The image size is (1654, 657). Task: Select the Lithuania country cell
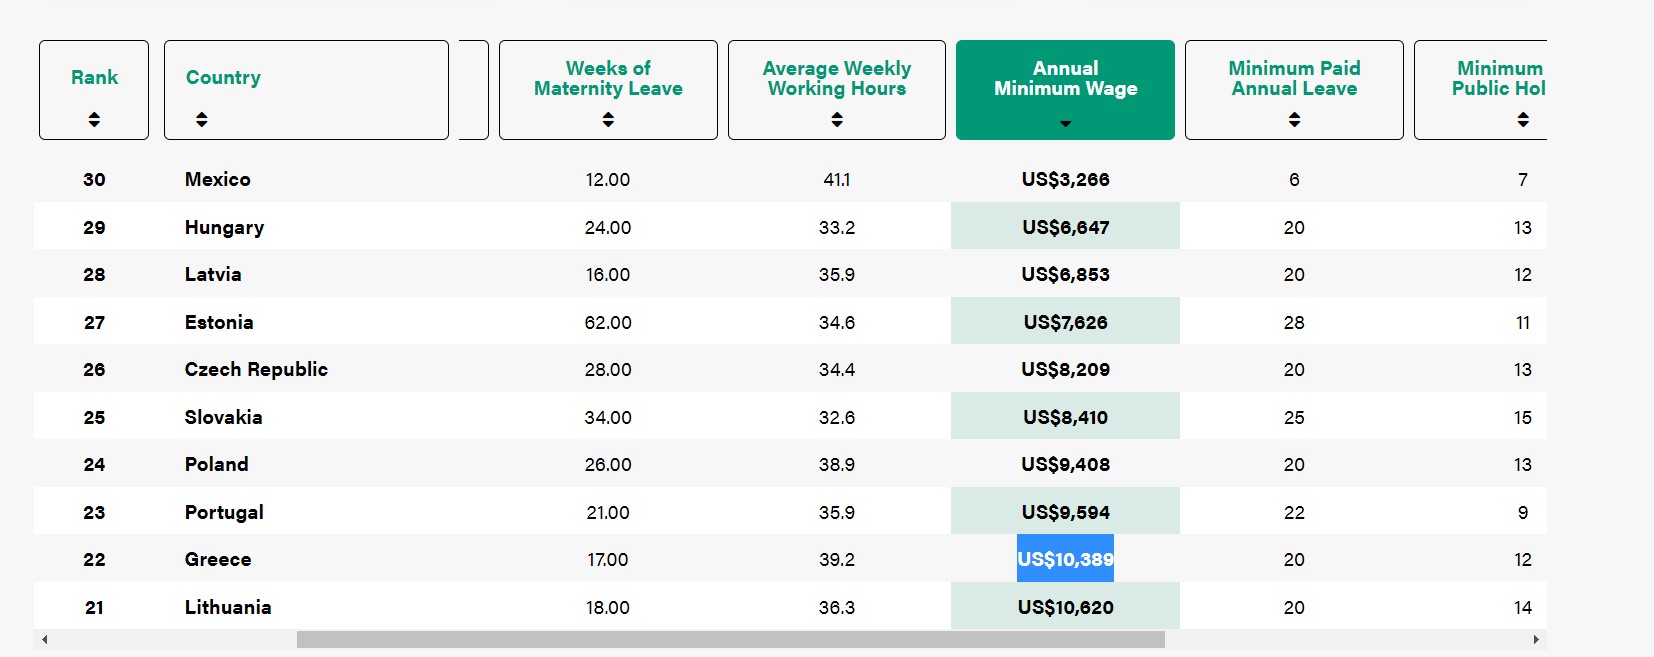[x=228, y=607]
